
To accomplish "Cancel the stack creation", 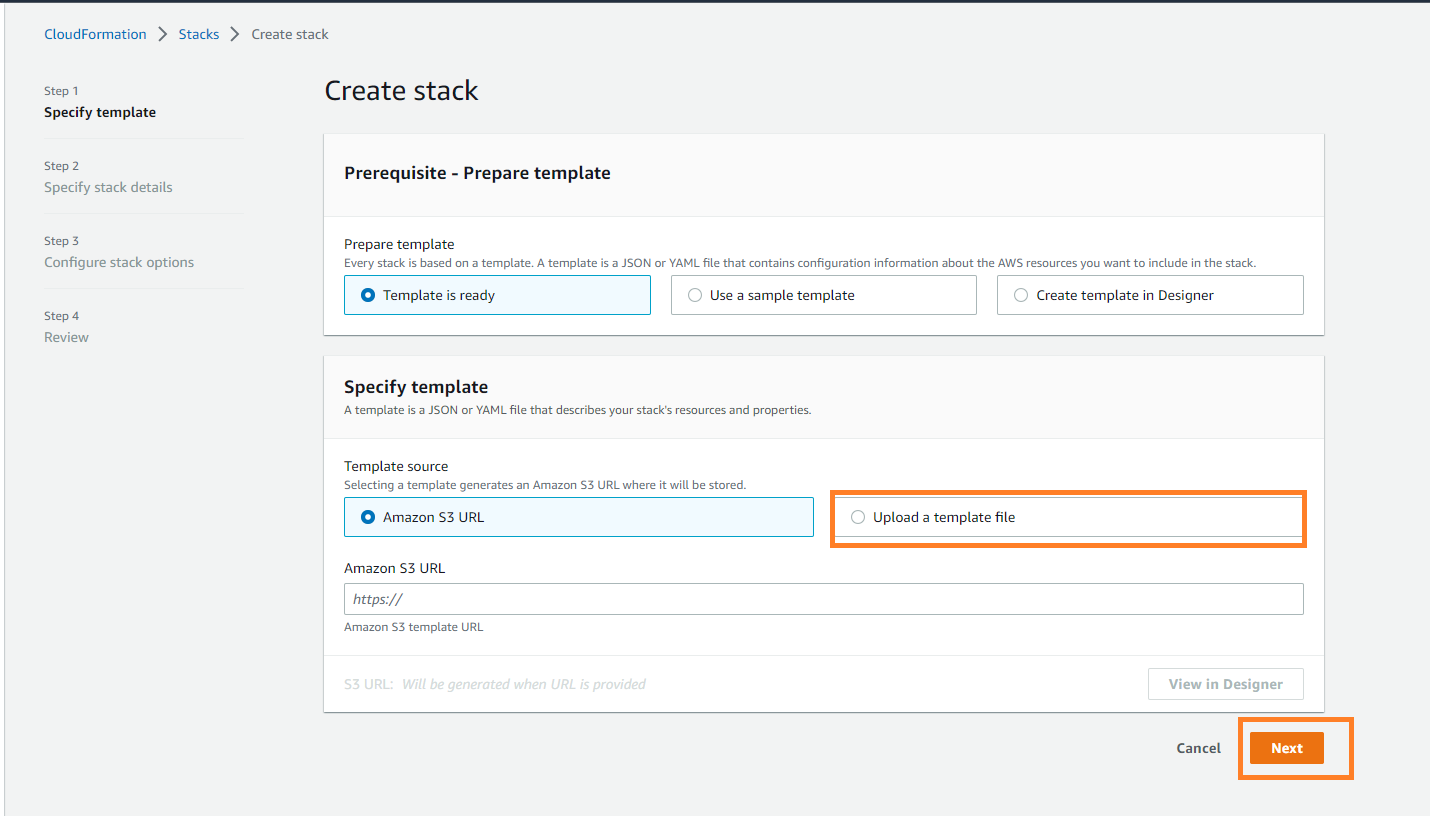I will click(x=1198, y=748).
